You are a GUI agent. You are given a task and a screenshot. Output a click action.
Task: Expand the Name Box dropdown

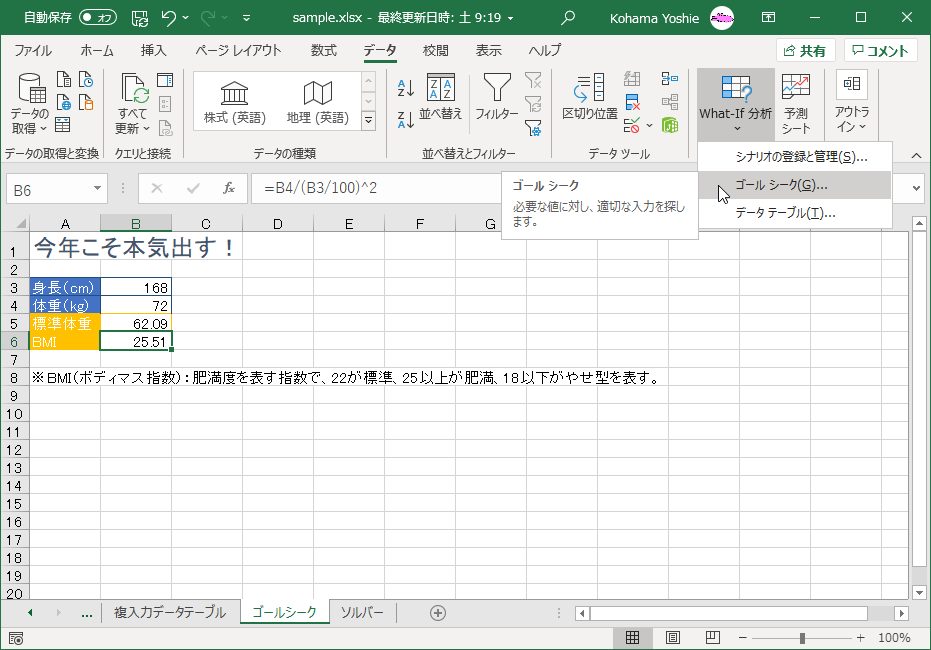click(96, 187)
